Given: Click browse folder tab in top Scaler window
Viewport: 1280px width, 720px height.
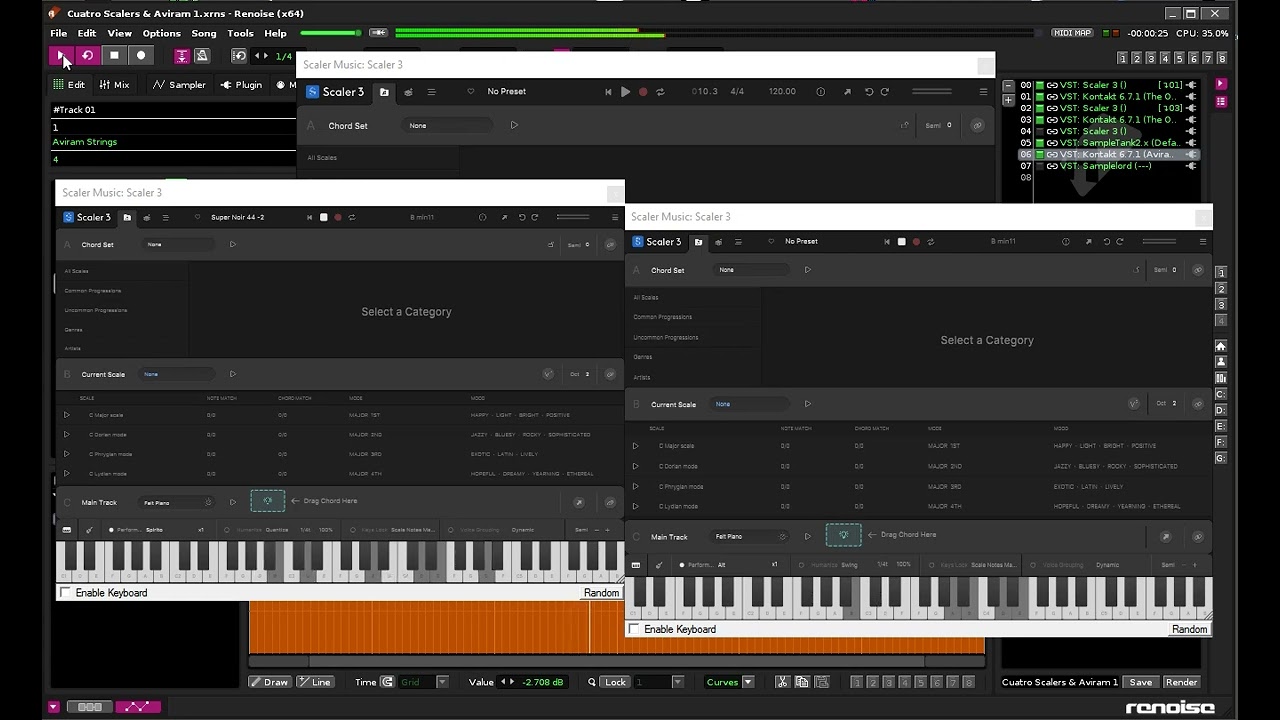Looking at the screenshot, I should point(384,92).
